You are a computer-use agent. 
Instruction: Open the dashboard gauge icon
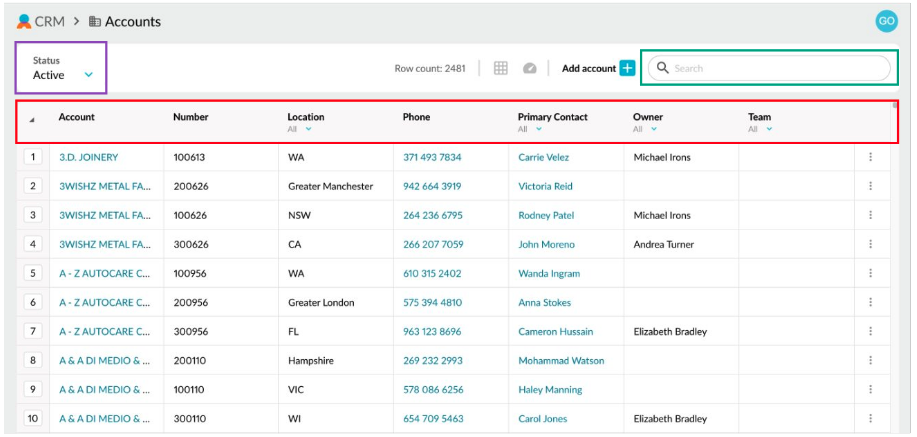(530, 68)
